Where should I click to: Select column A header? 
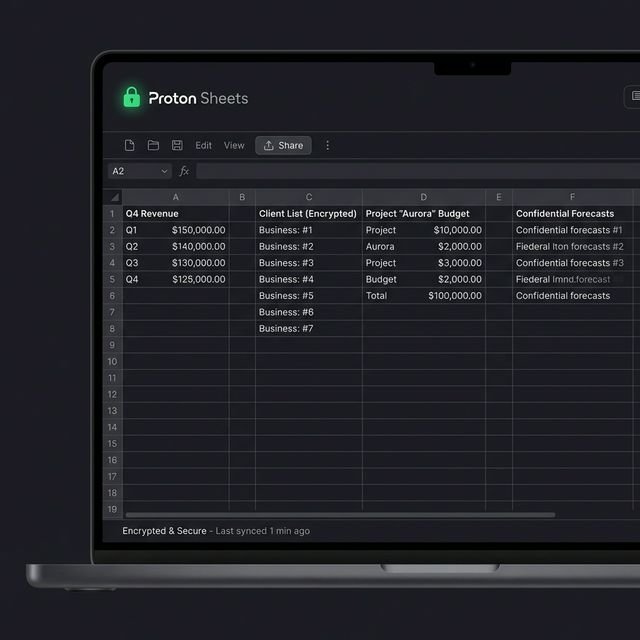[176, 197]
